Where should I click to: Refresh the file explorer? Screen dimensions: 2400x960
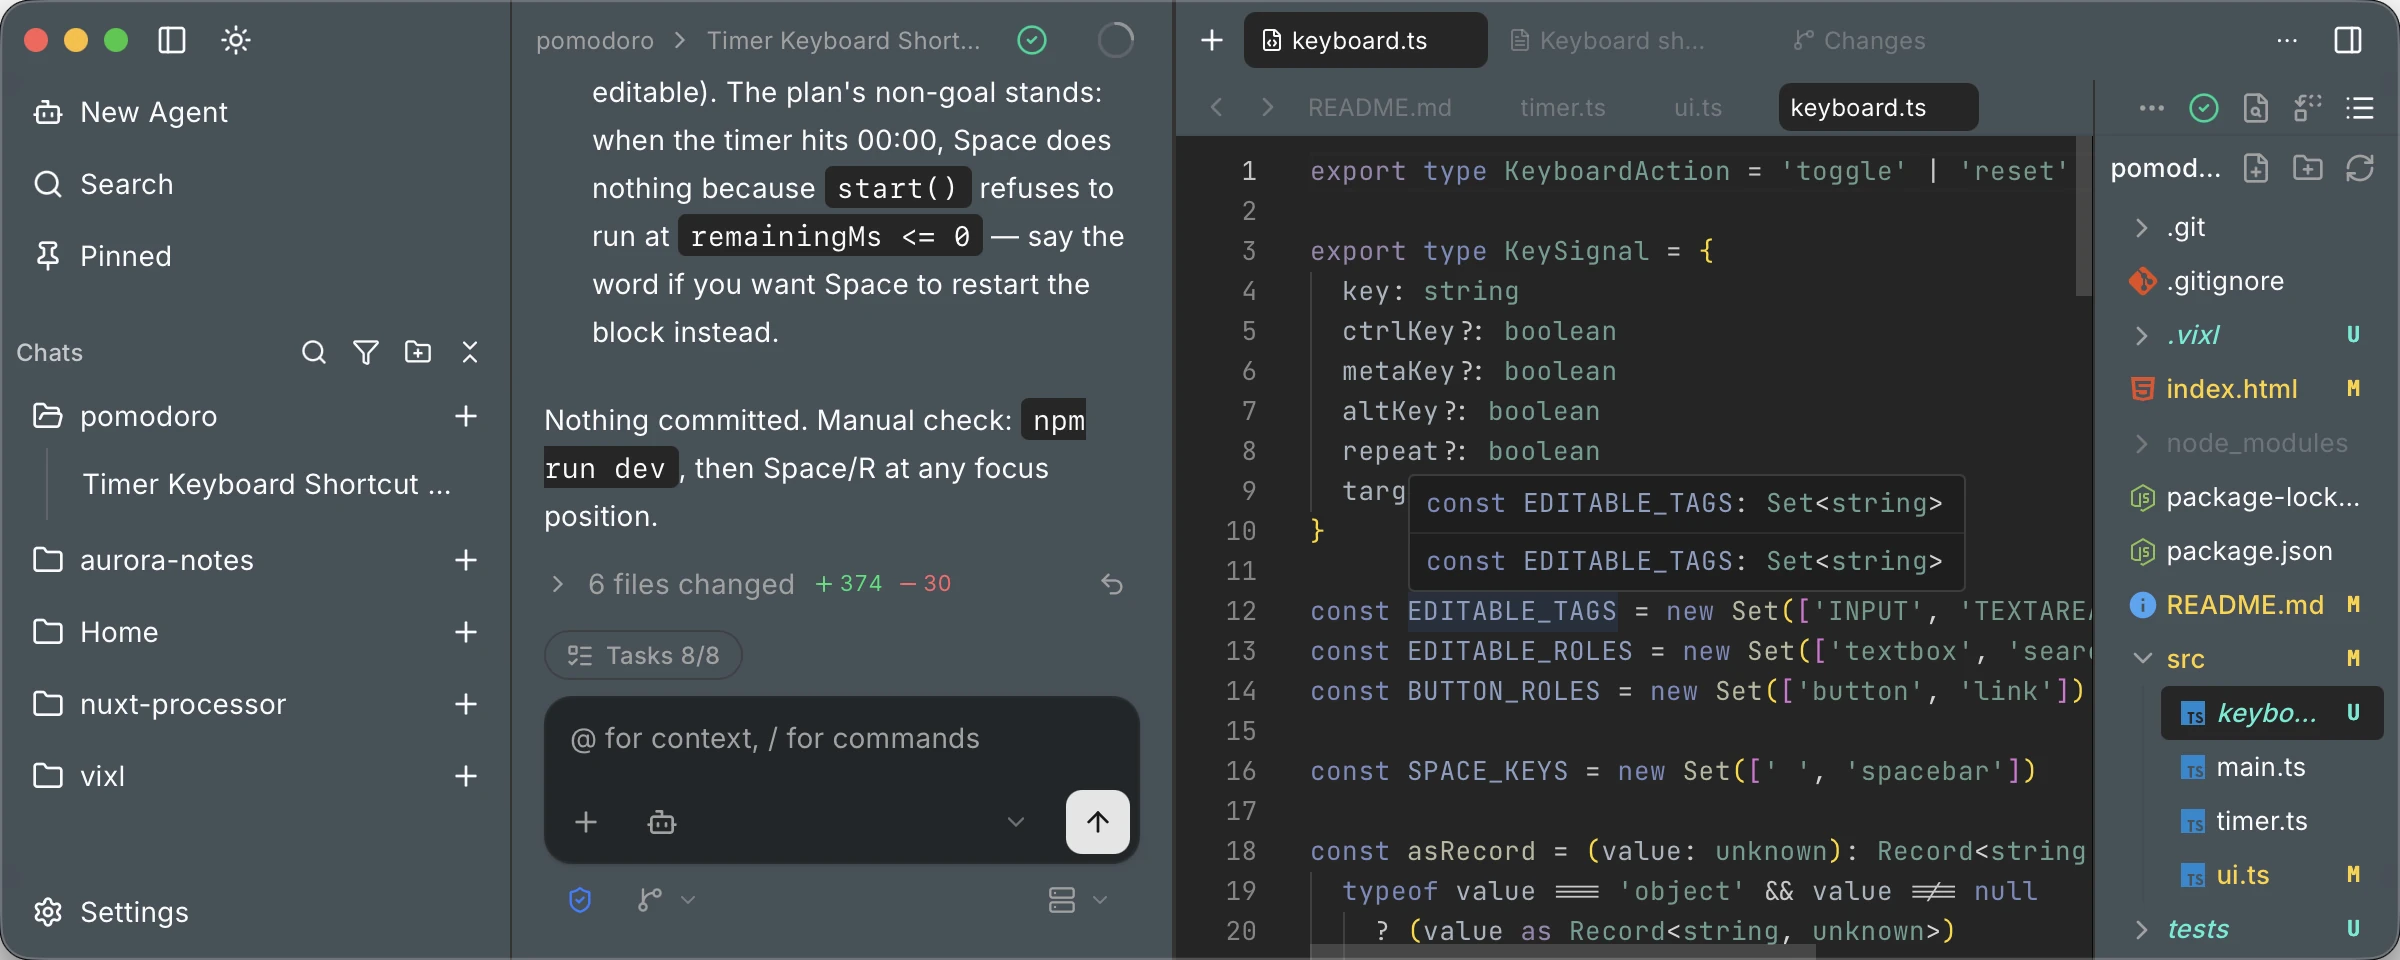point(2360,168)
